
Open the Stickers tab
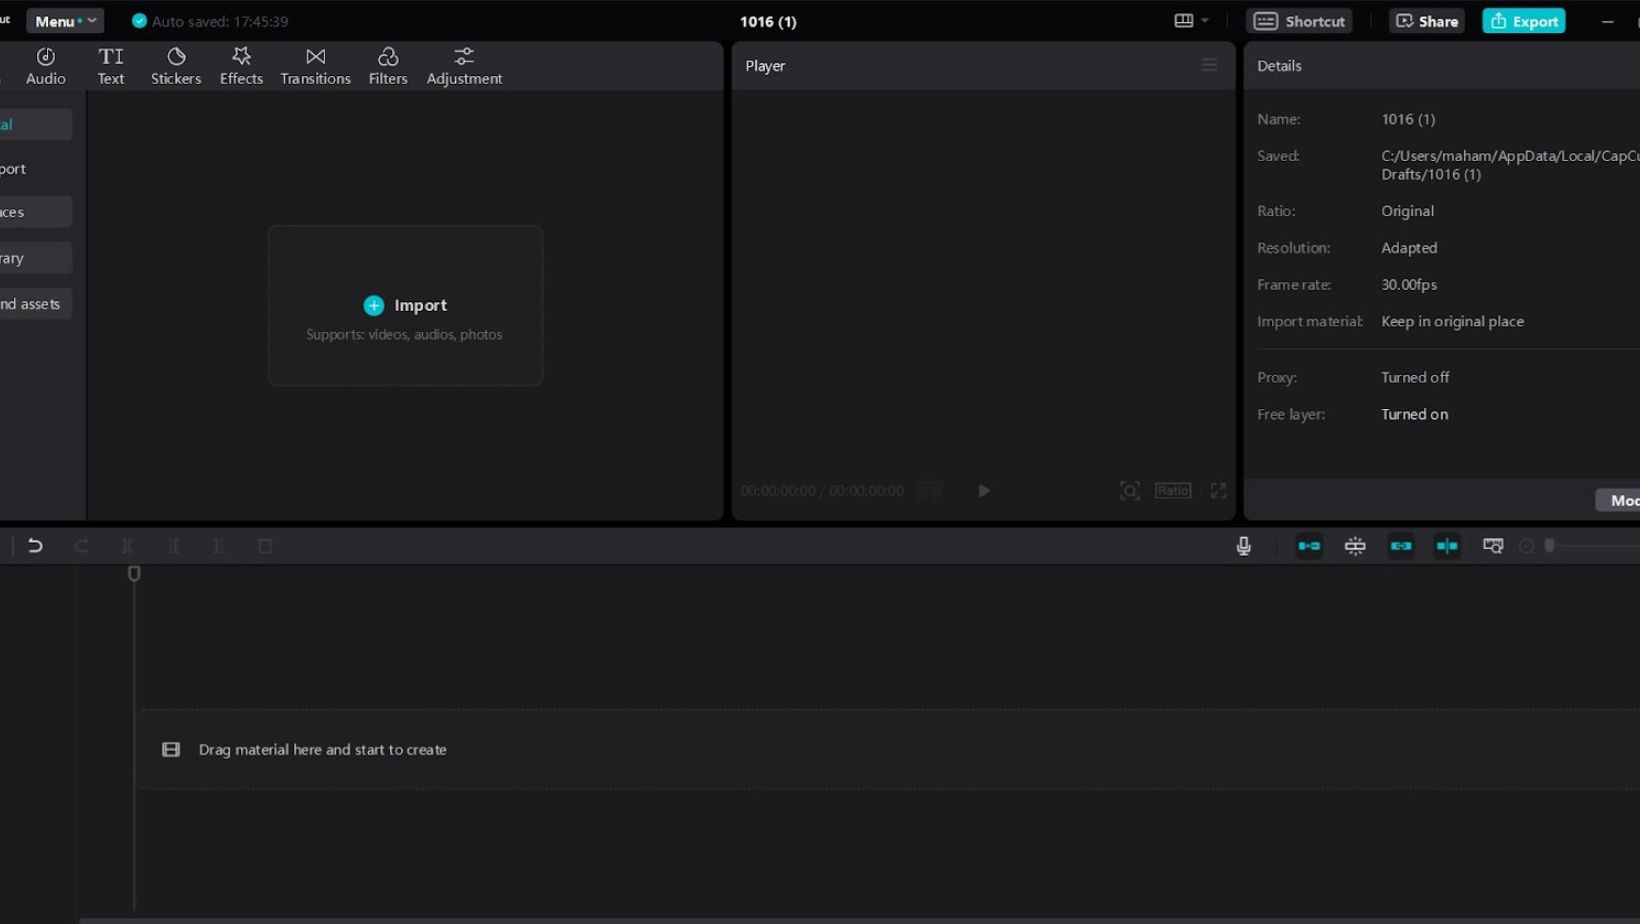coord(176,66)
